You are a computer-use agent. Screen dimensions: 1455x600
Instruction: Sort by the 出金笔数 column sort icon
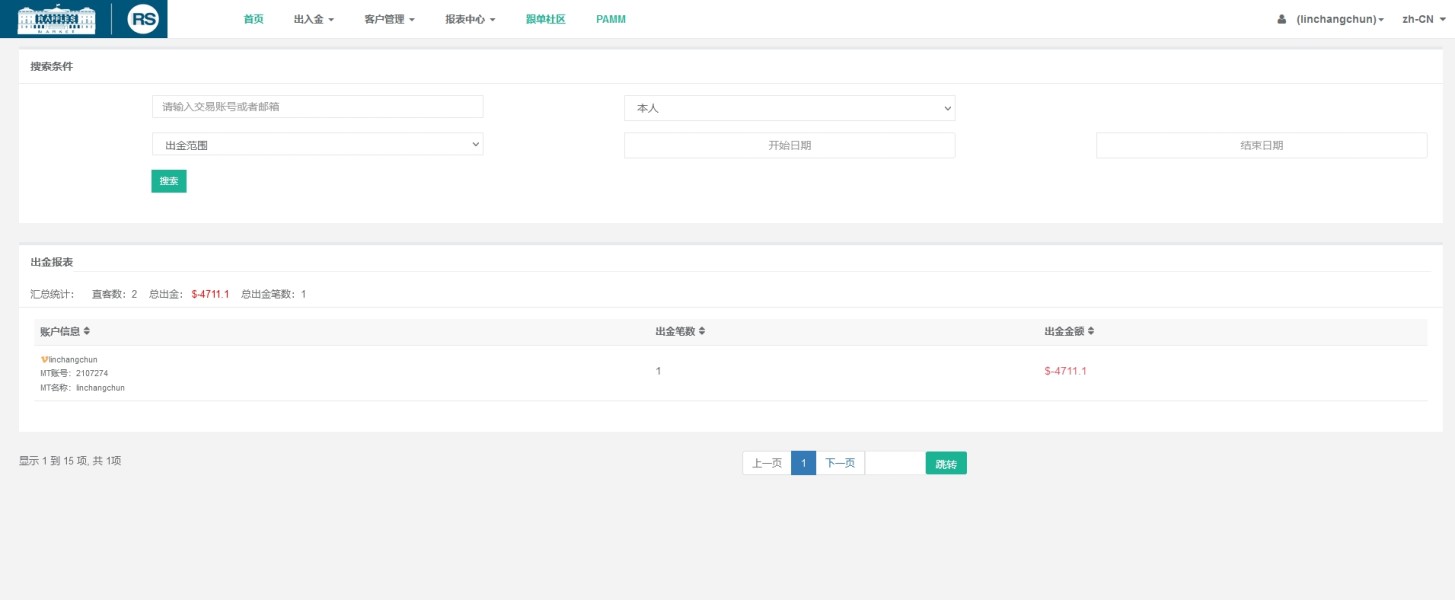(x=702, y=331)
